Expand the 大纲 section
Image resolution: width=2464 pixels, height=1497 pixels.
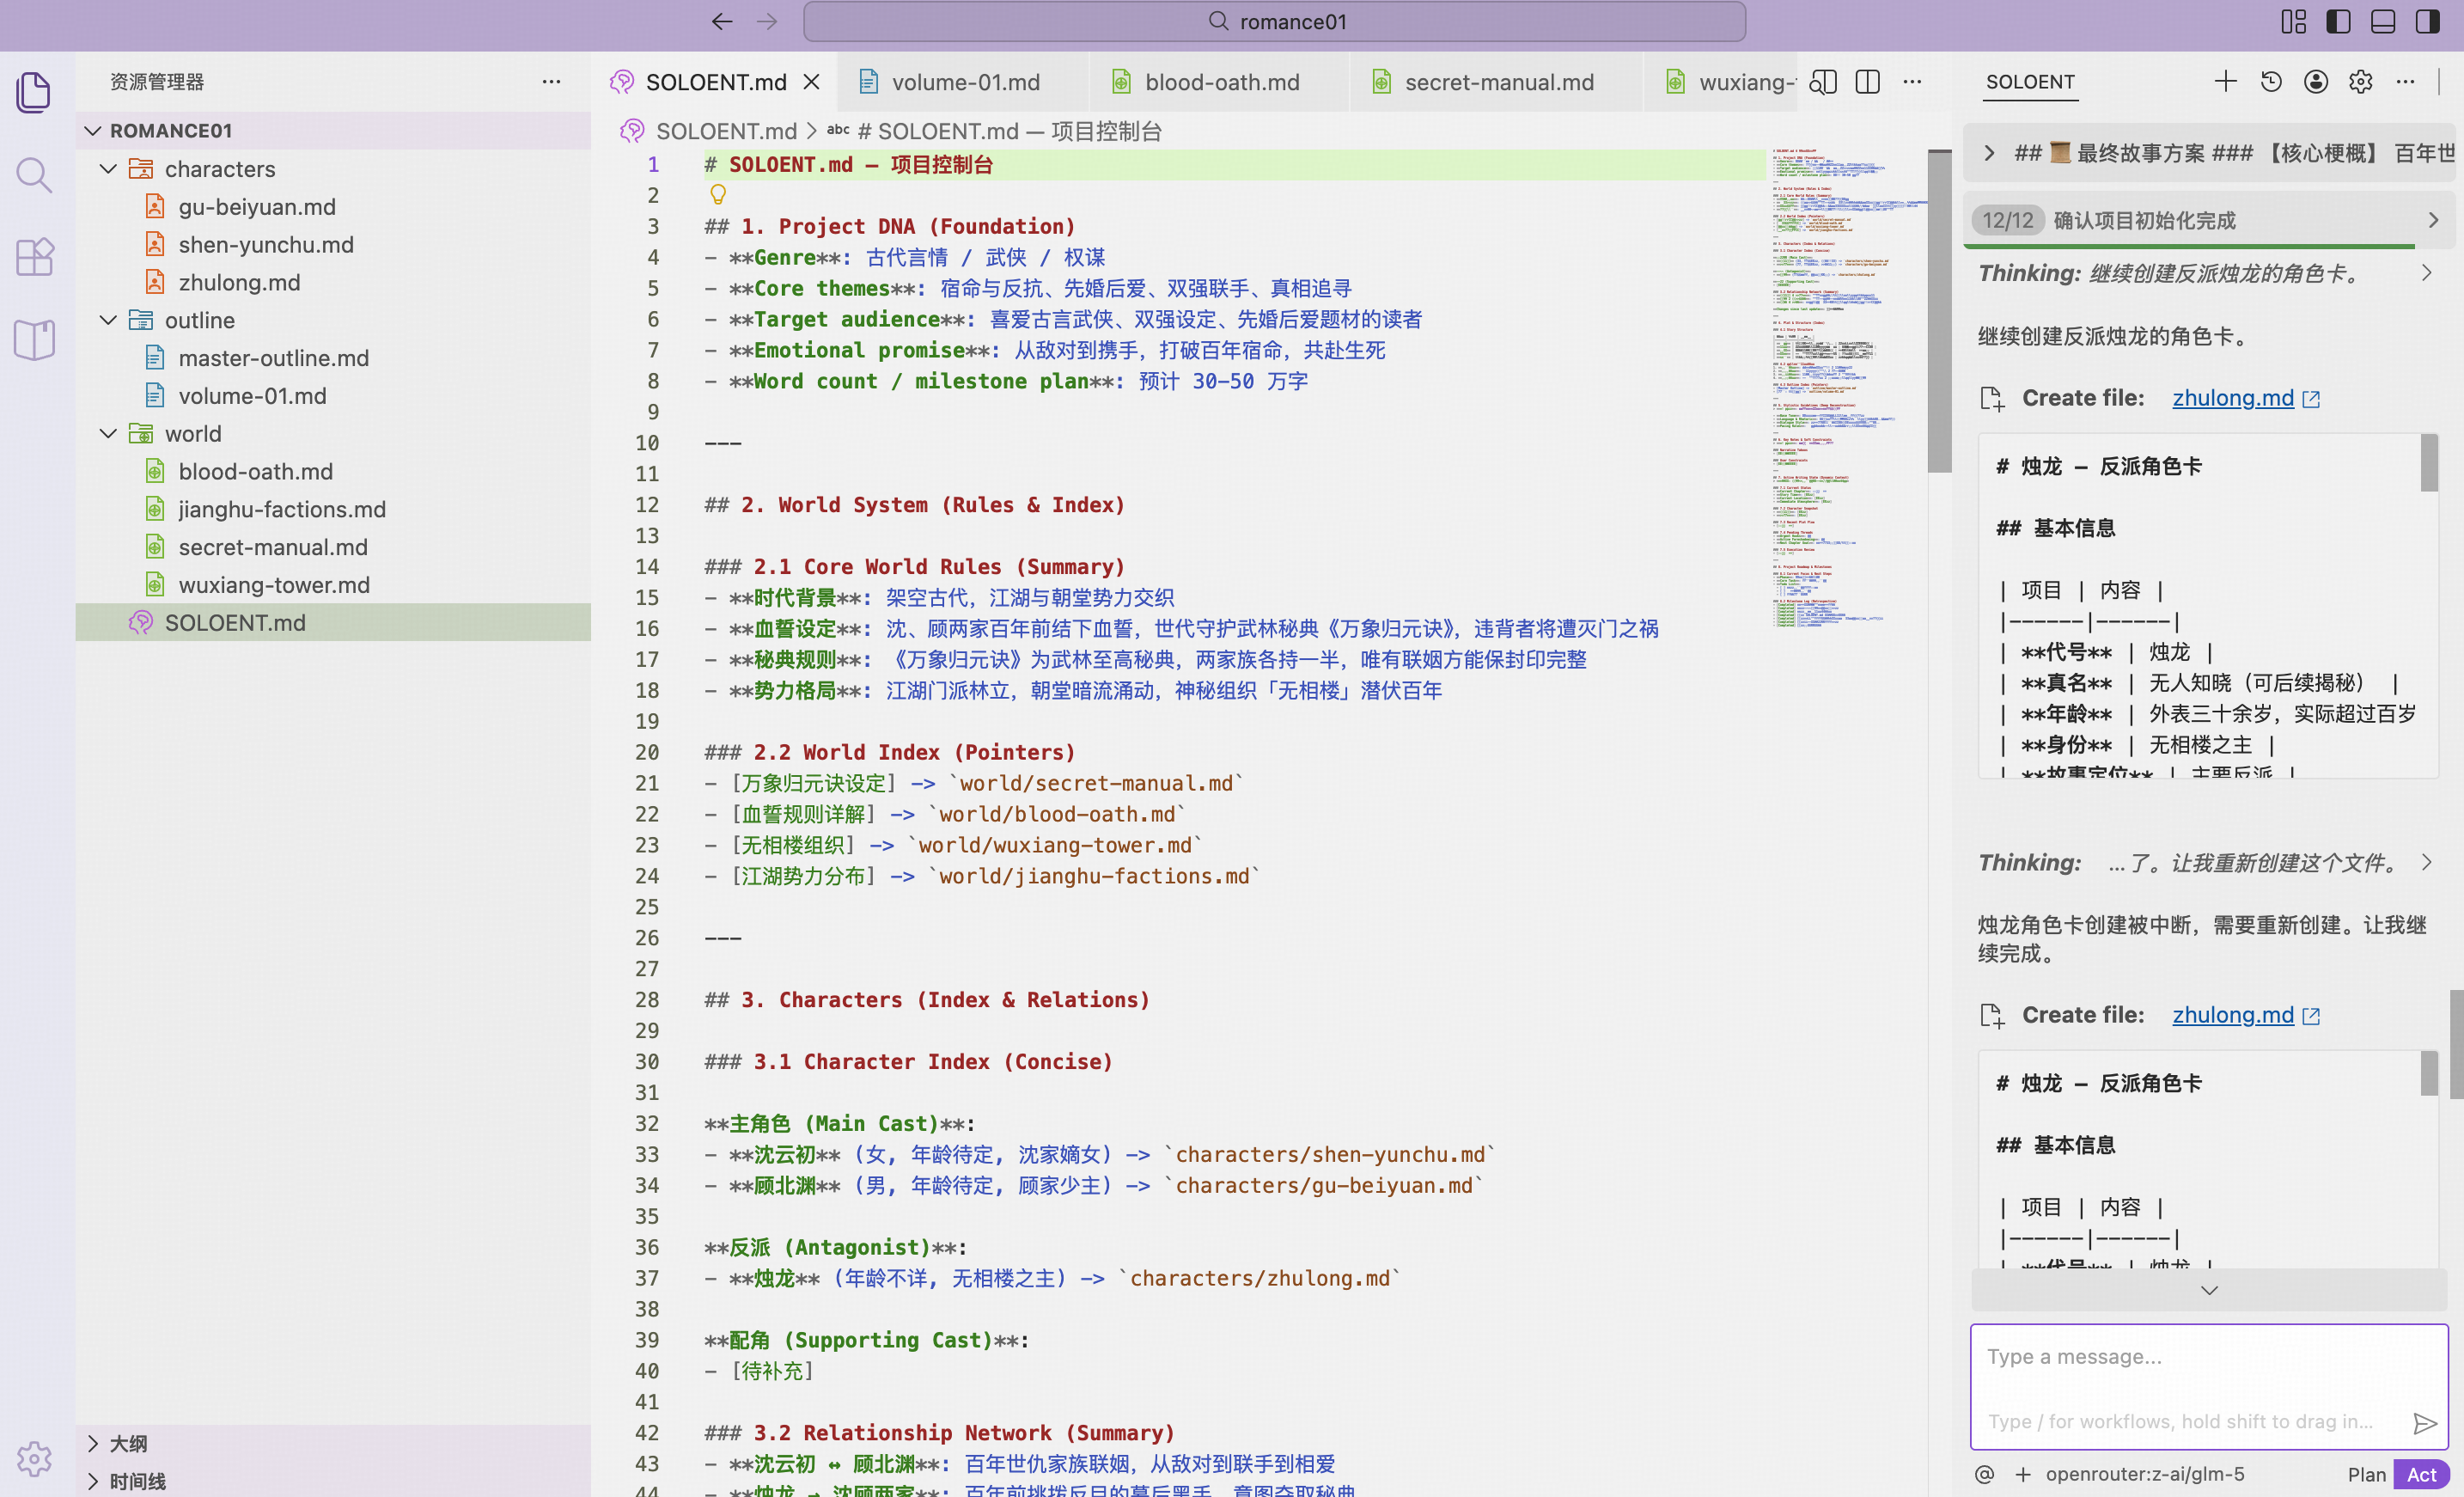[x=333, y=1443]
